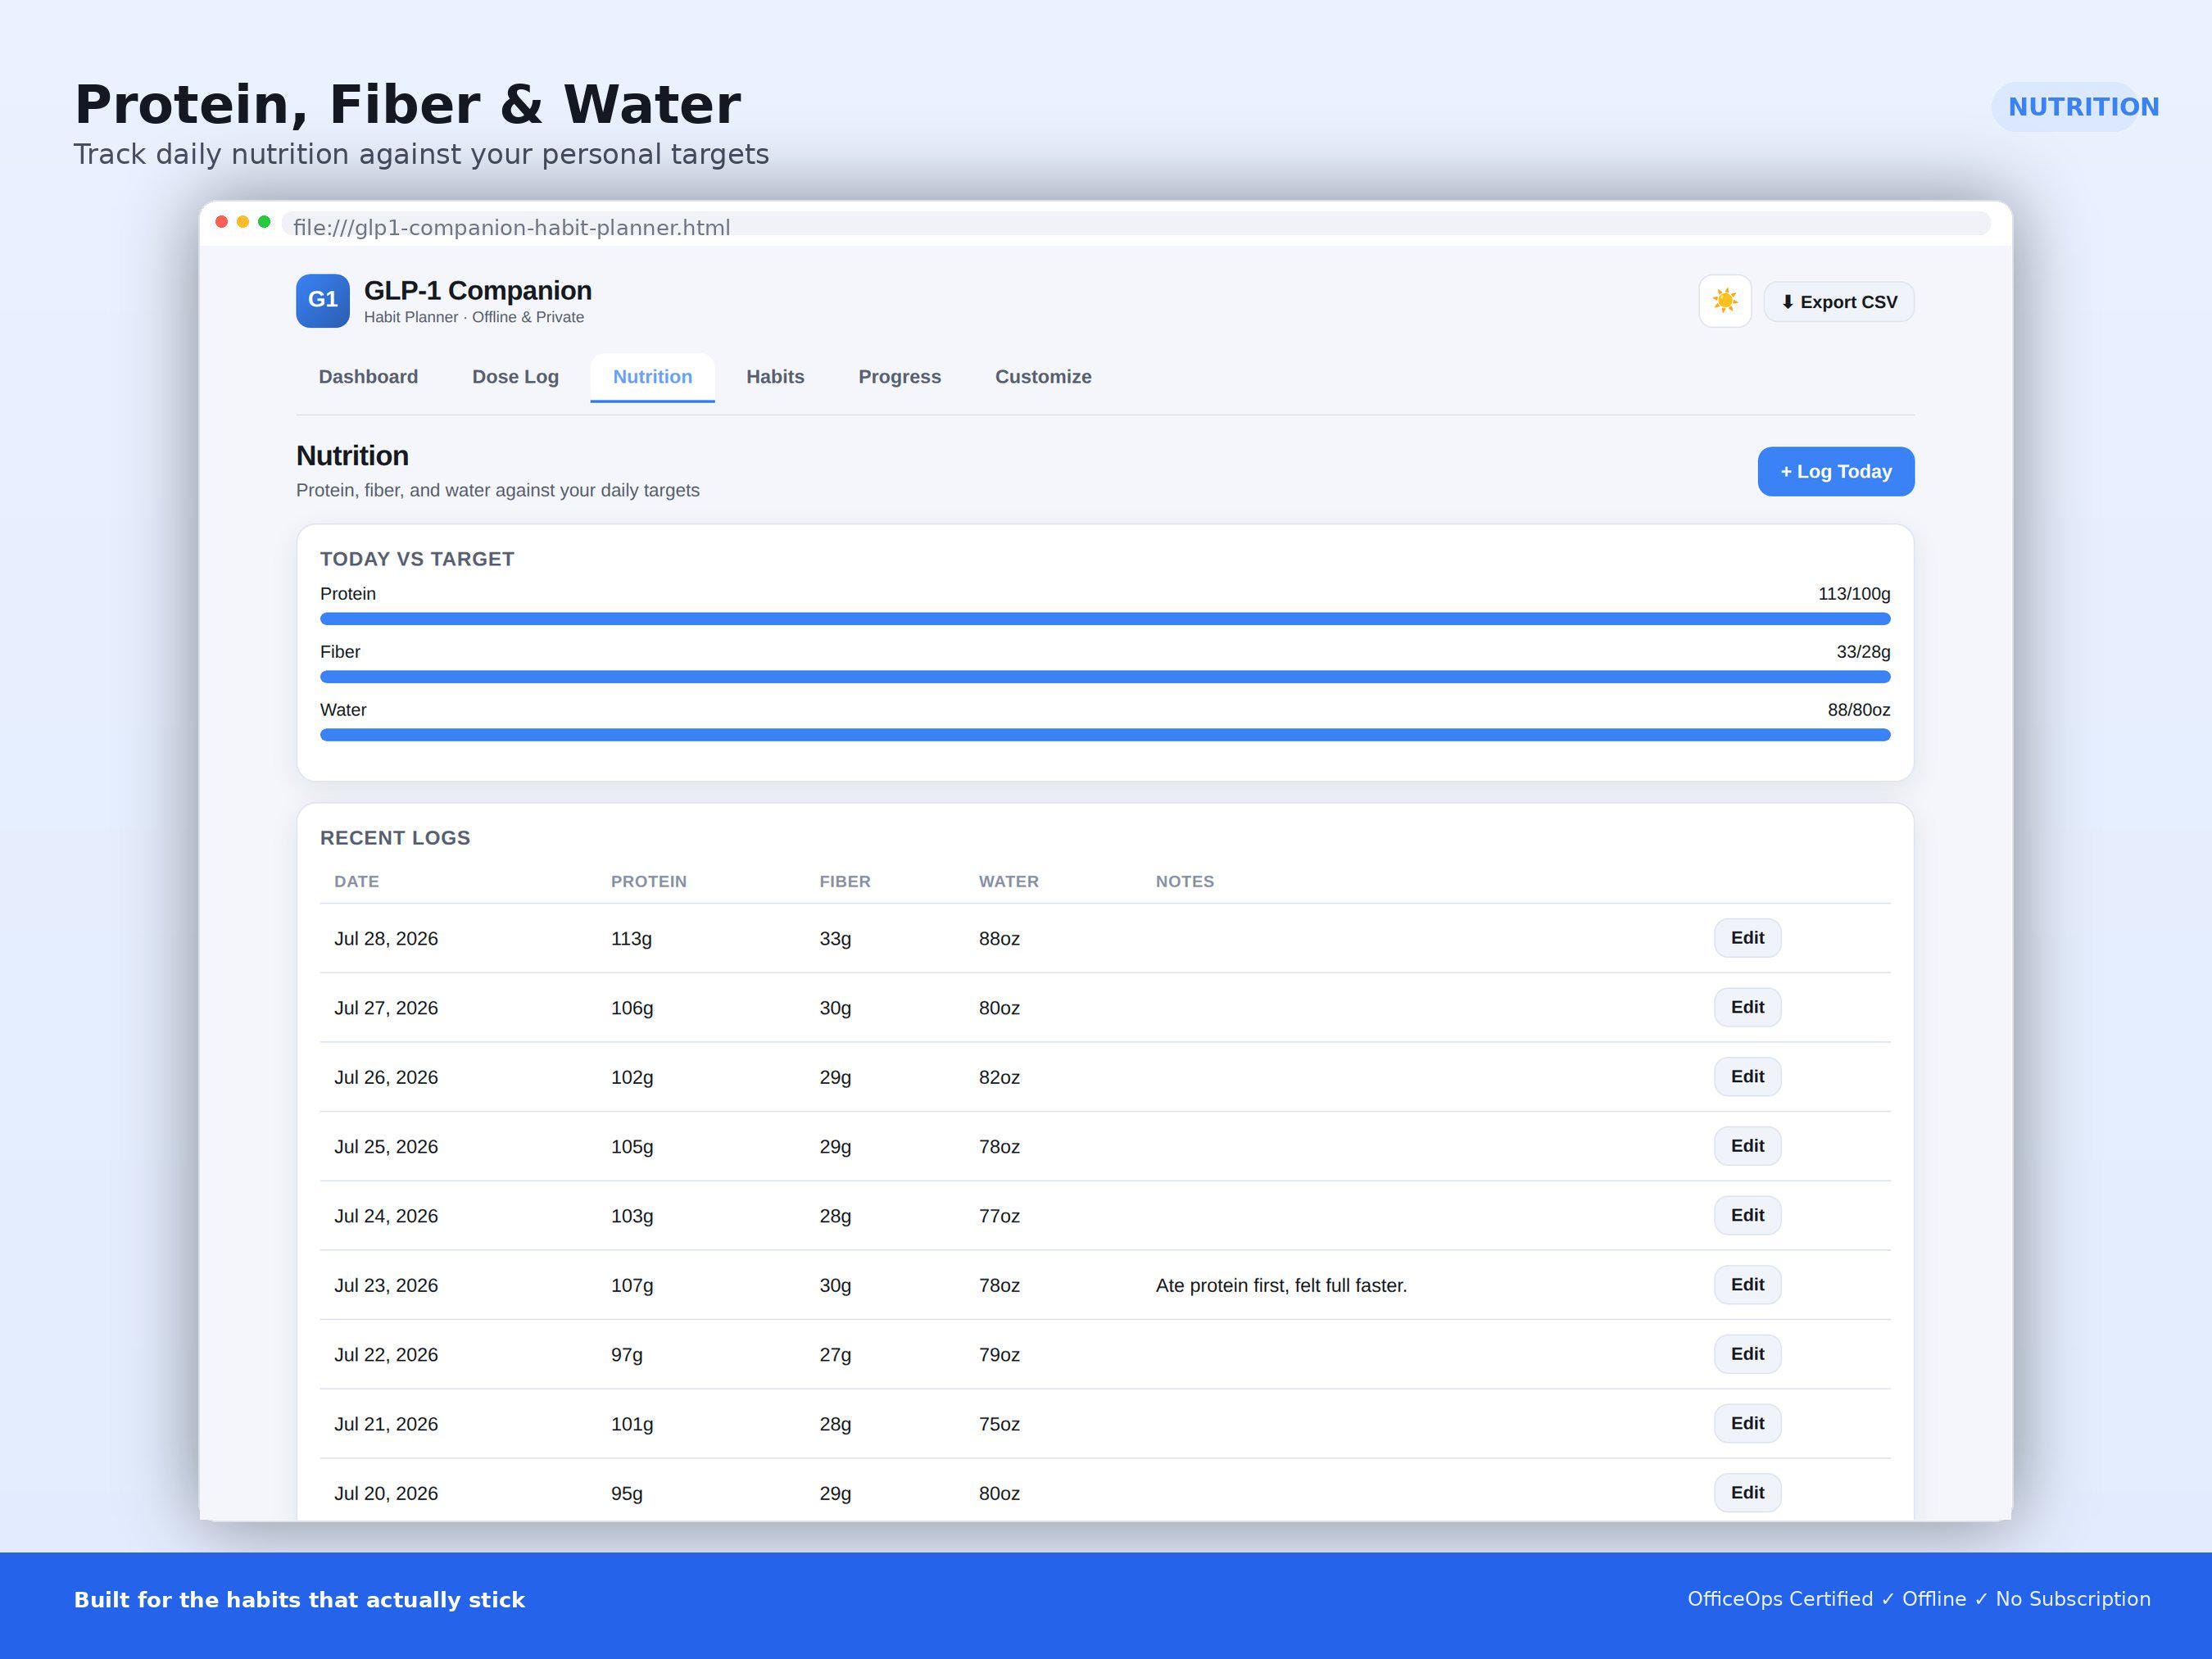The width and height of the screenshot is (2212, 1659).
Task: Click the NUTRITION badge at top right
Action: pyautogui.click(x=2066, y=107)
